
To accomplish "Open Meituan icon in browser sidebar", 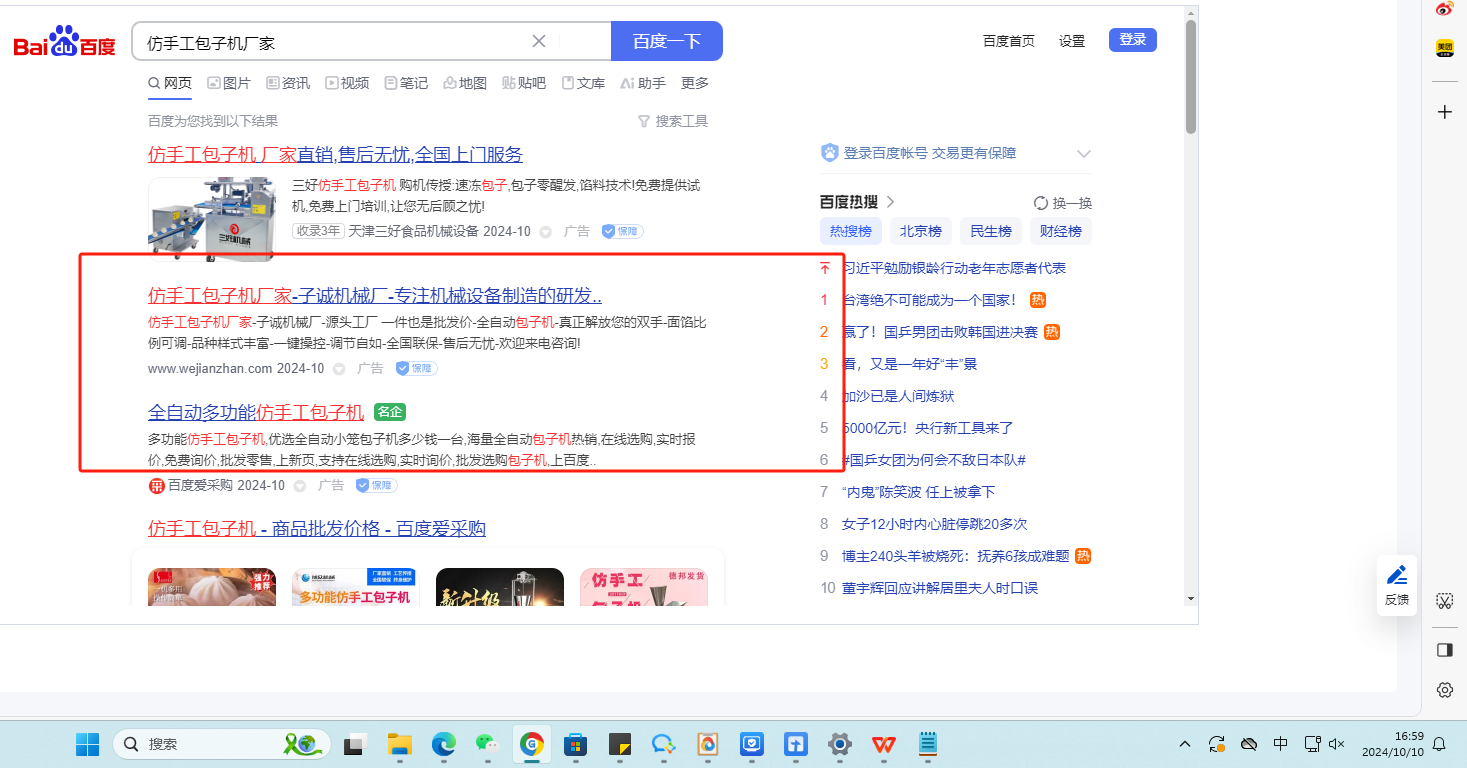I will point(1444,47).
